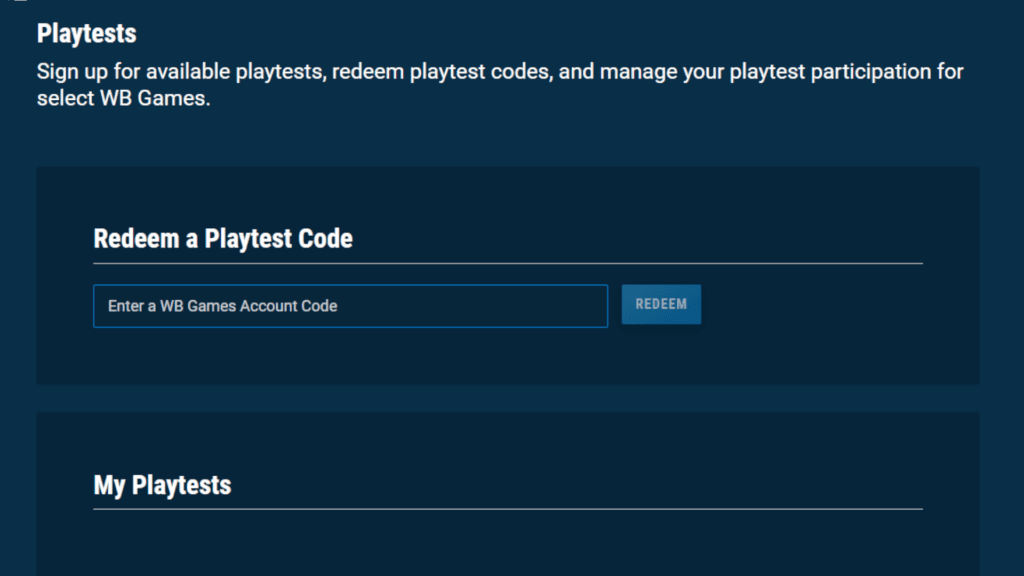Click the divider under Redeem a Playtest Code
The height and width of the screenshot is (576, 1024).
click(x=507, y=262)
